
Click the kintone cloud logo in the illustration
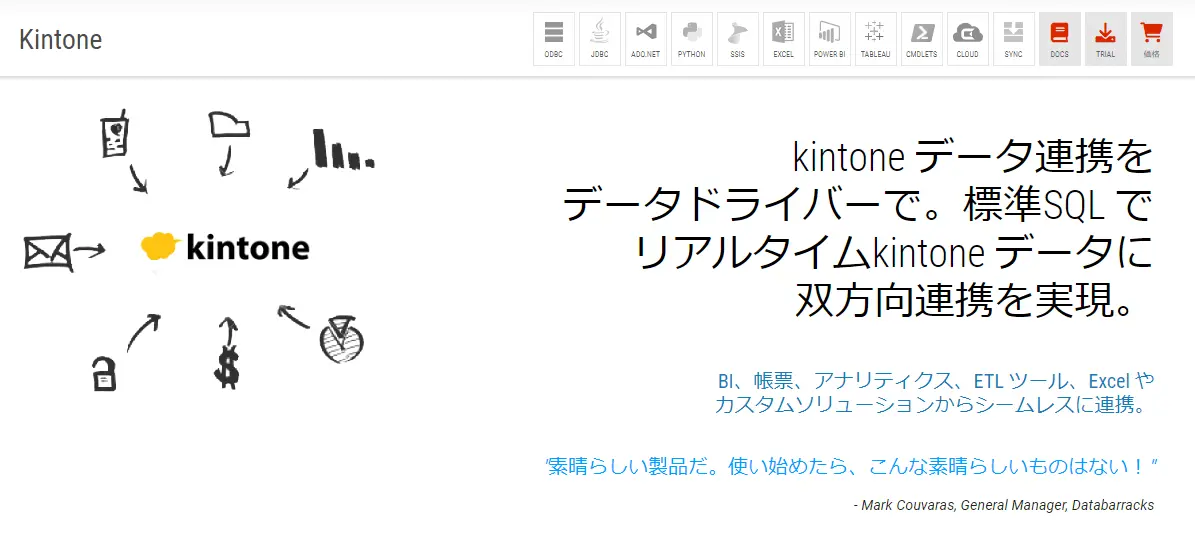coord(225,248)
